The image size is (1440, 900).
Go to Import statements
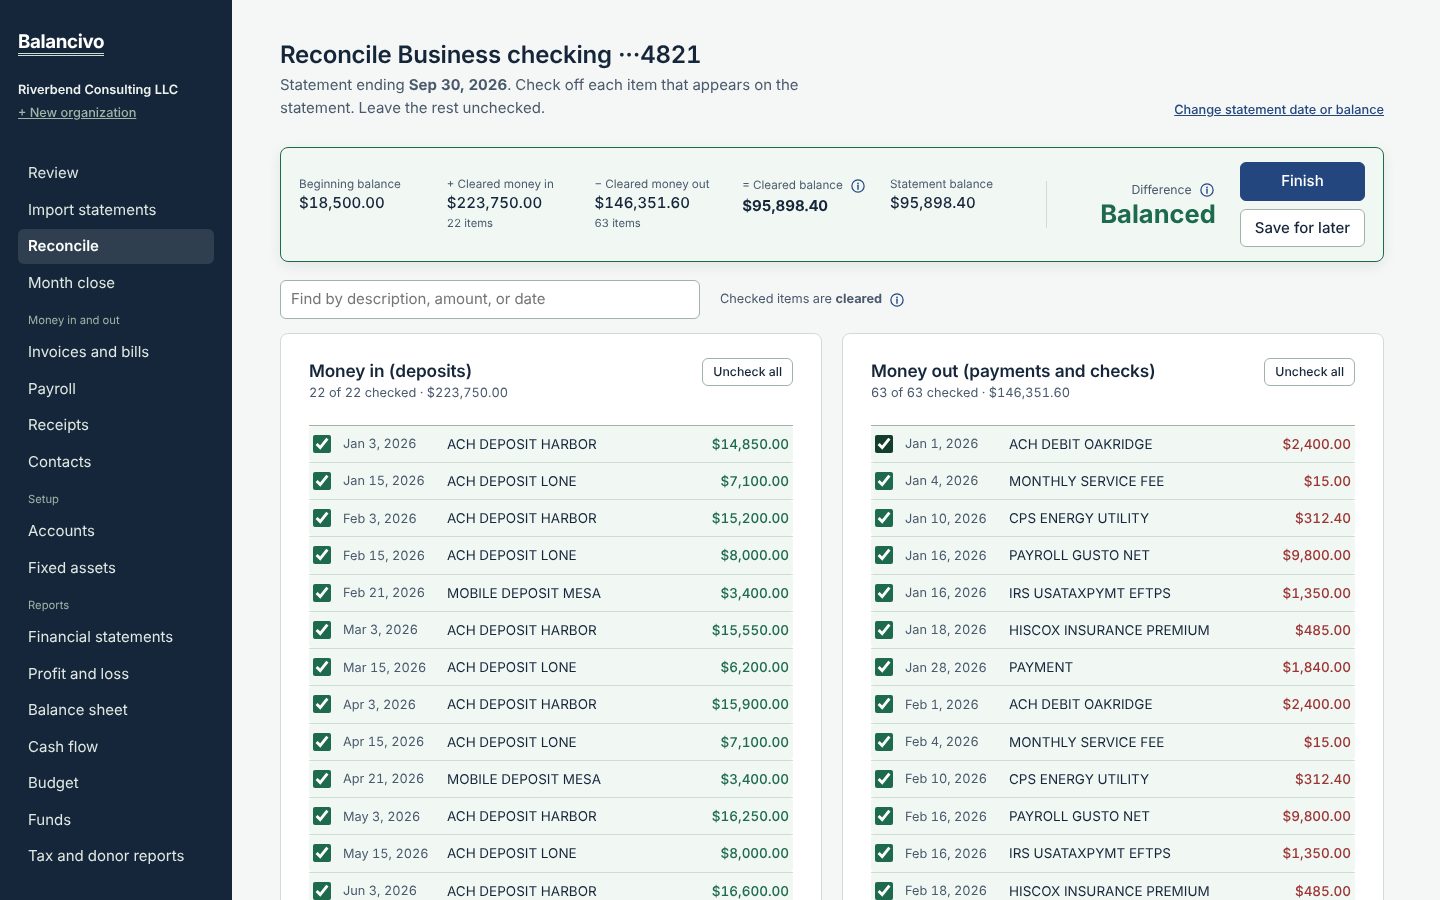point(116,210)
